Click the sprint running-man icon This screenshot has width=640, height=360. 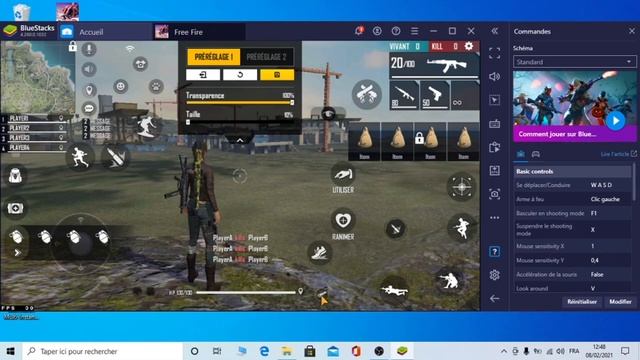click(x=80, y=157)
